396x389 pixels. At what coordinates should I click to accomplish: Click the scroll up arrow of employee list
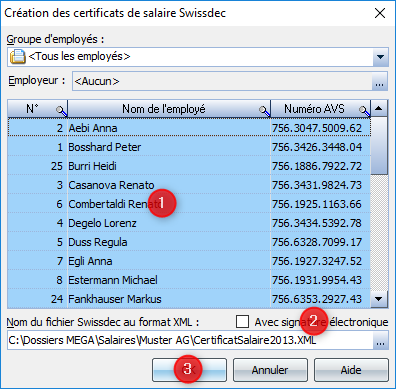[379, 108]
